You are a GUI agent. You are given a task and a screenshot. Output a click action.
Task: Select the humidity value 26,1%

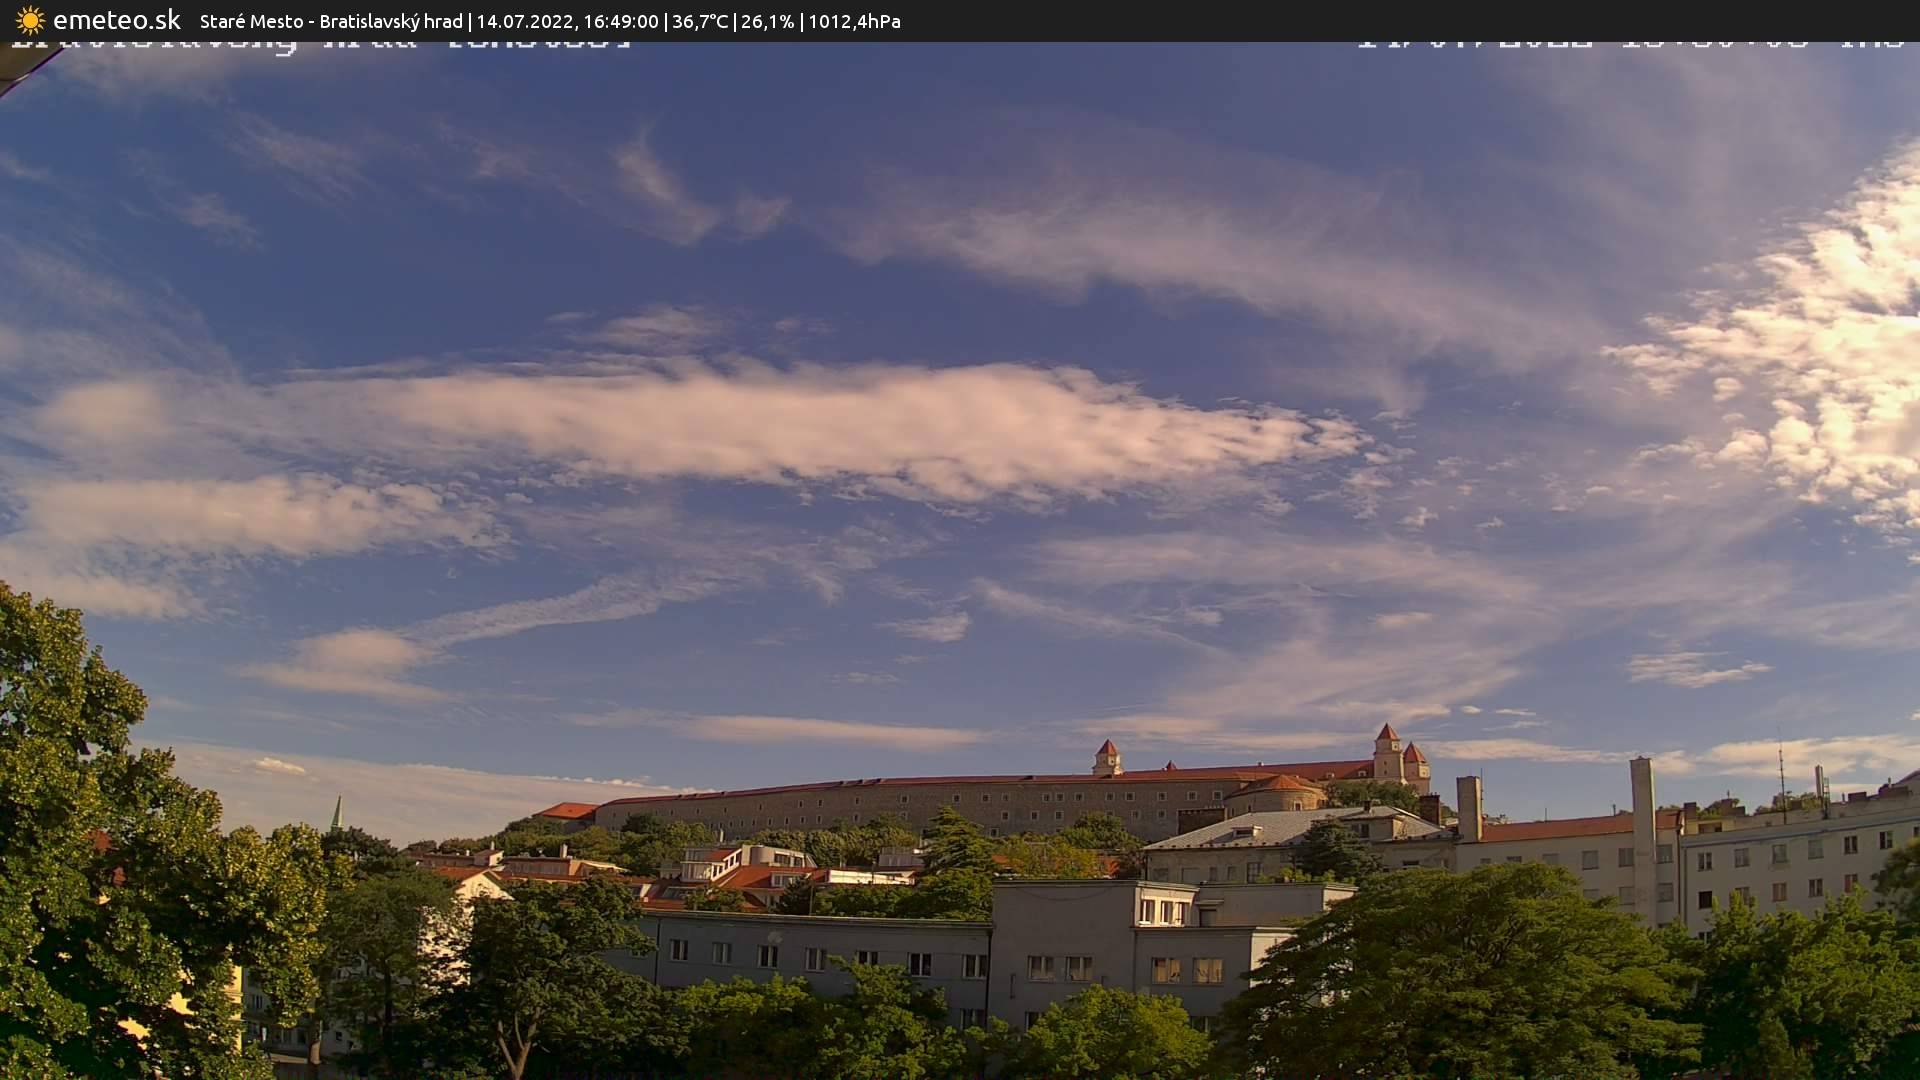768,21
